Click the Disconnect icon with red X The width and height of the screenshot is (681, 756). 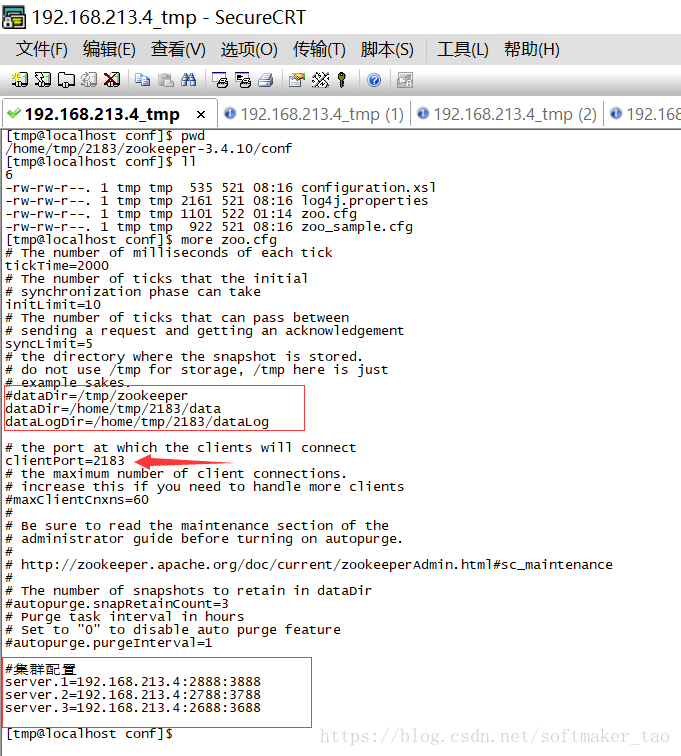click(112, 80)
